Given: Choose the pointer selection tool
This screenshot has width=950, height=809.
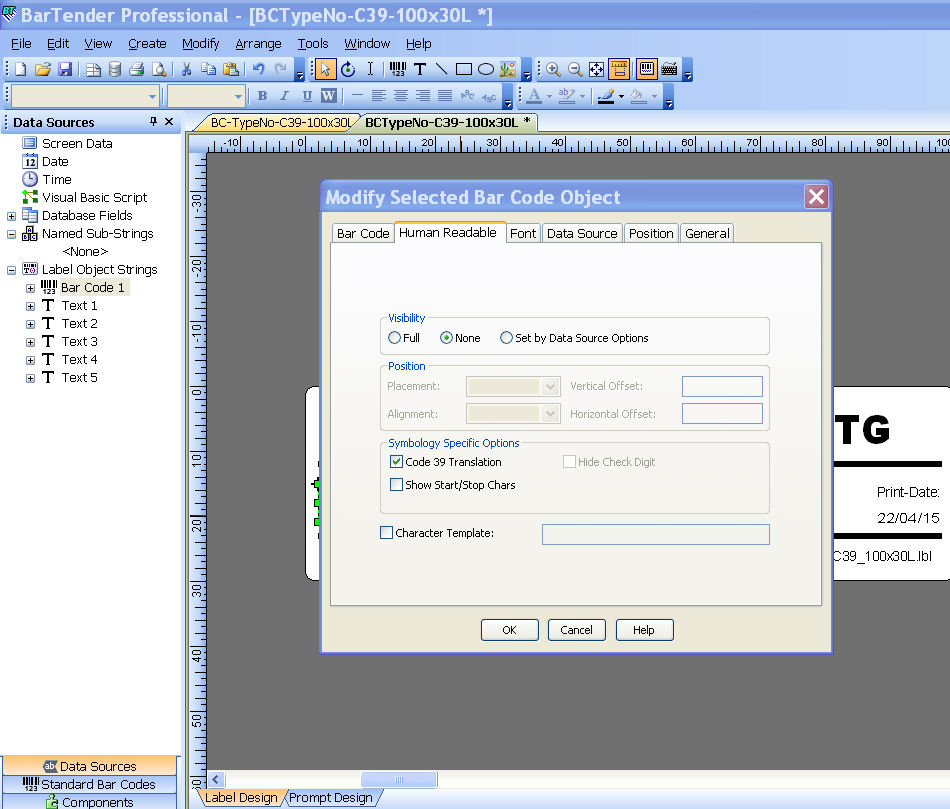Looking at the screenshot, I should (325, 69).
